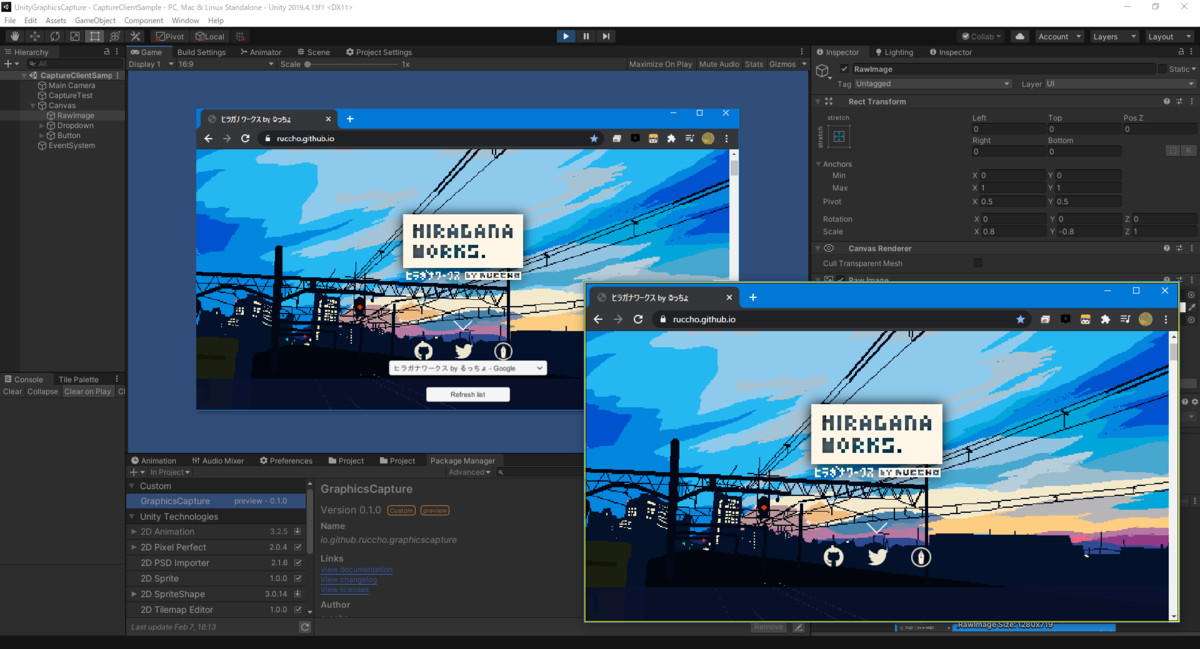The height and width of the screenshot is (649, 1200).
Task: Select the Rect tool in Unity toolbar
Action: pos(95,36)
